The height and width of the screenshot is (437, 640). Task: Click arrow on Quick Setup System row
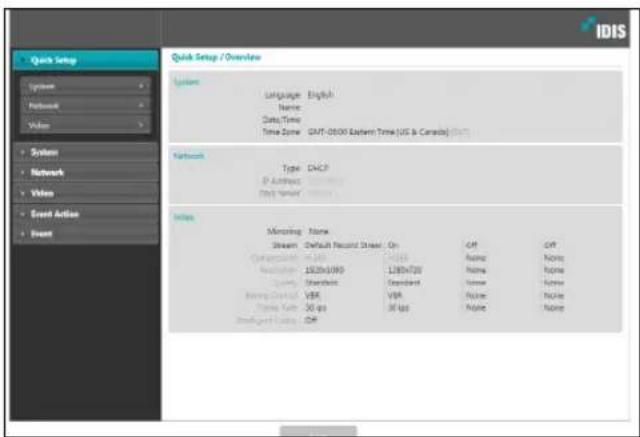141,86
